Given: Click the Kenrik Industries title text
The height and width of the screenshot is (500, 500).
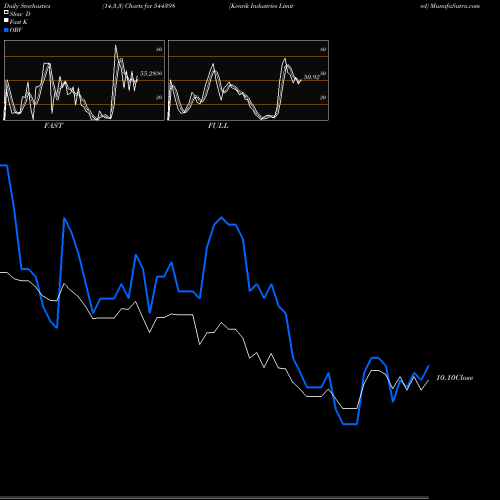Looking at the screenshot, I should (261, 6).
